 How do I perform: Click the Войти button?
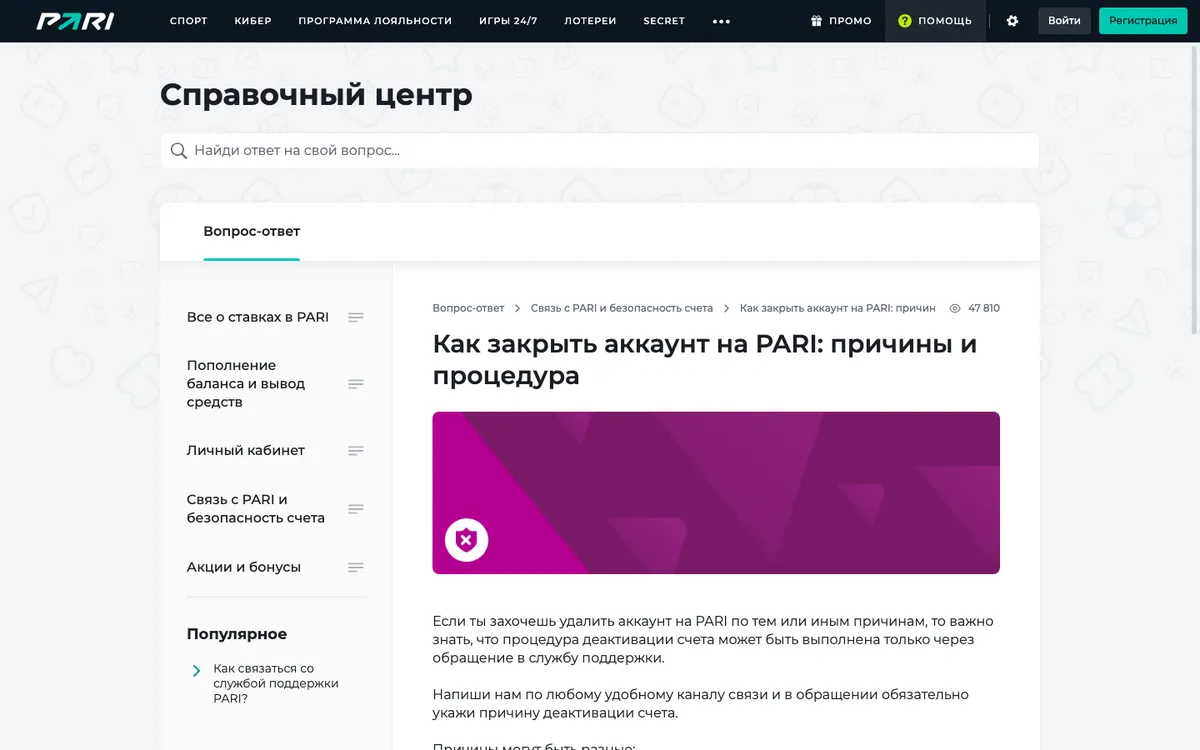tap(1064, 21)
